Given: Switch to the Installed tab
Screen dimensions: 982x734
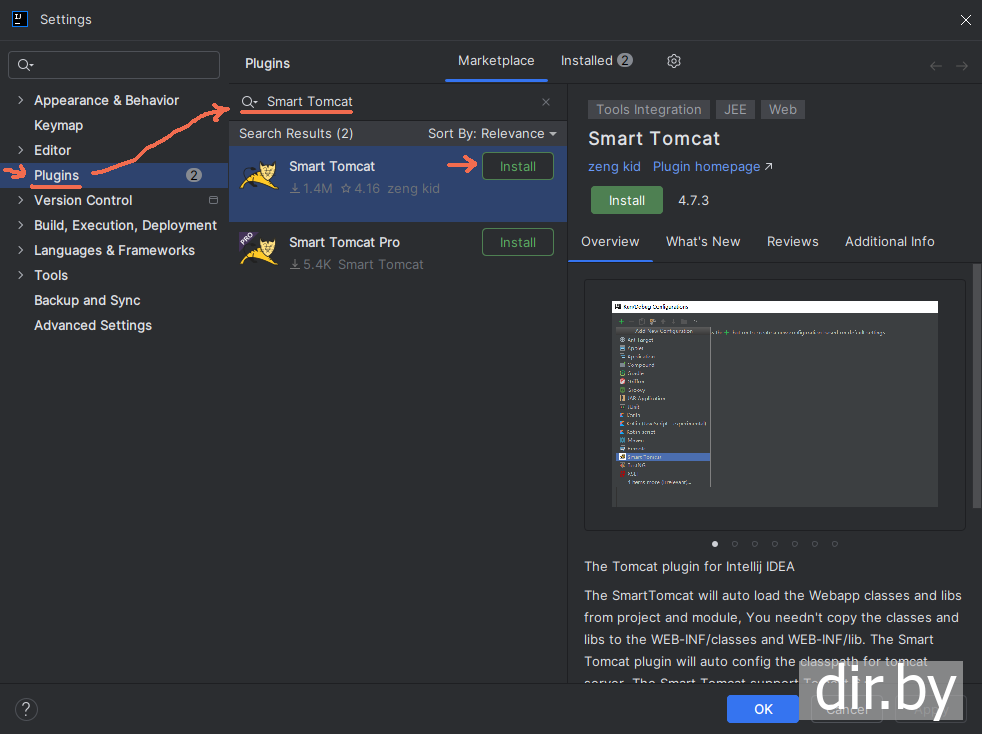Looking at the screenshot, I should [x=596, y=61].
